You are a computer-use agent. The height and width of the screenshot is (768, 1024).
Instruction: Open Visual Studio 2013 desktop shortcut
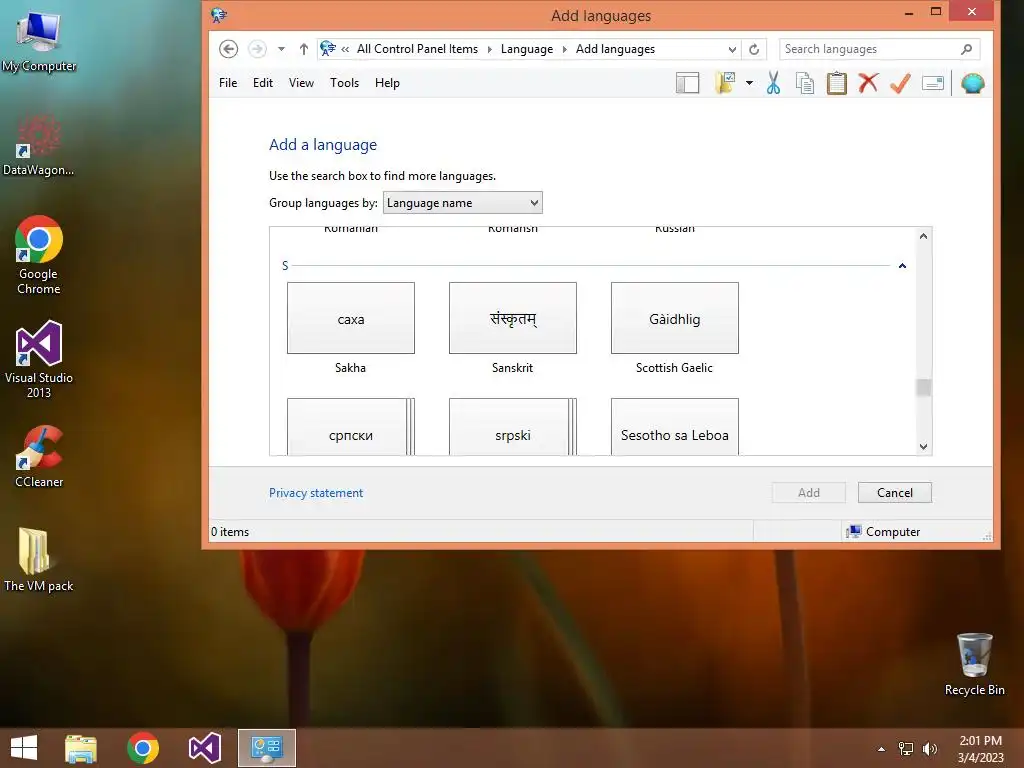tap(39, 359)
